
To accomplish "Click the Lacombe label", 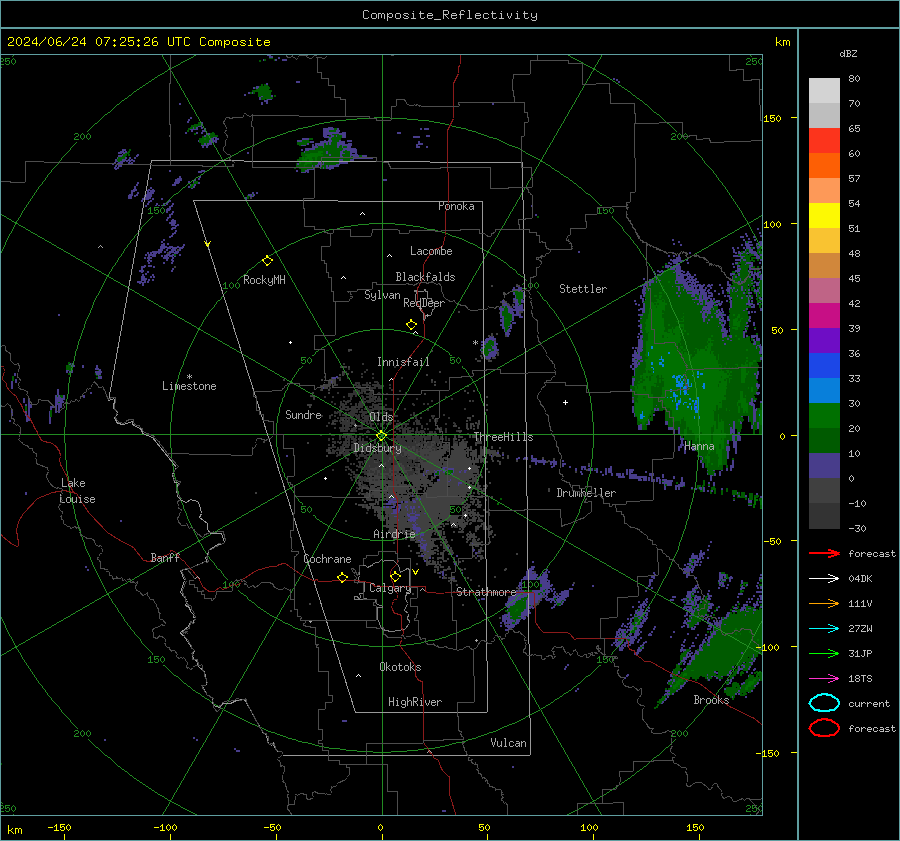I will [x=431, y=251].
